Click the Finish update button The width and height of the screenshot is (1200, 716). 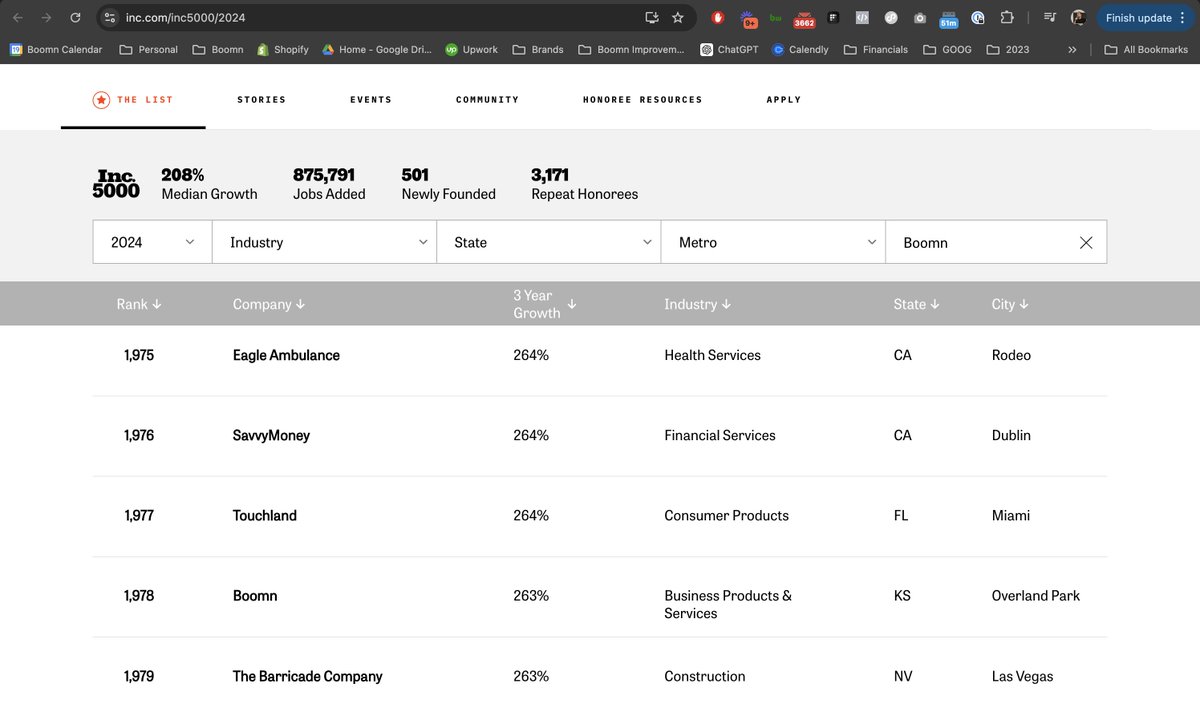pos(1145,18)
